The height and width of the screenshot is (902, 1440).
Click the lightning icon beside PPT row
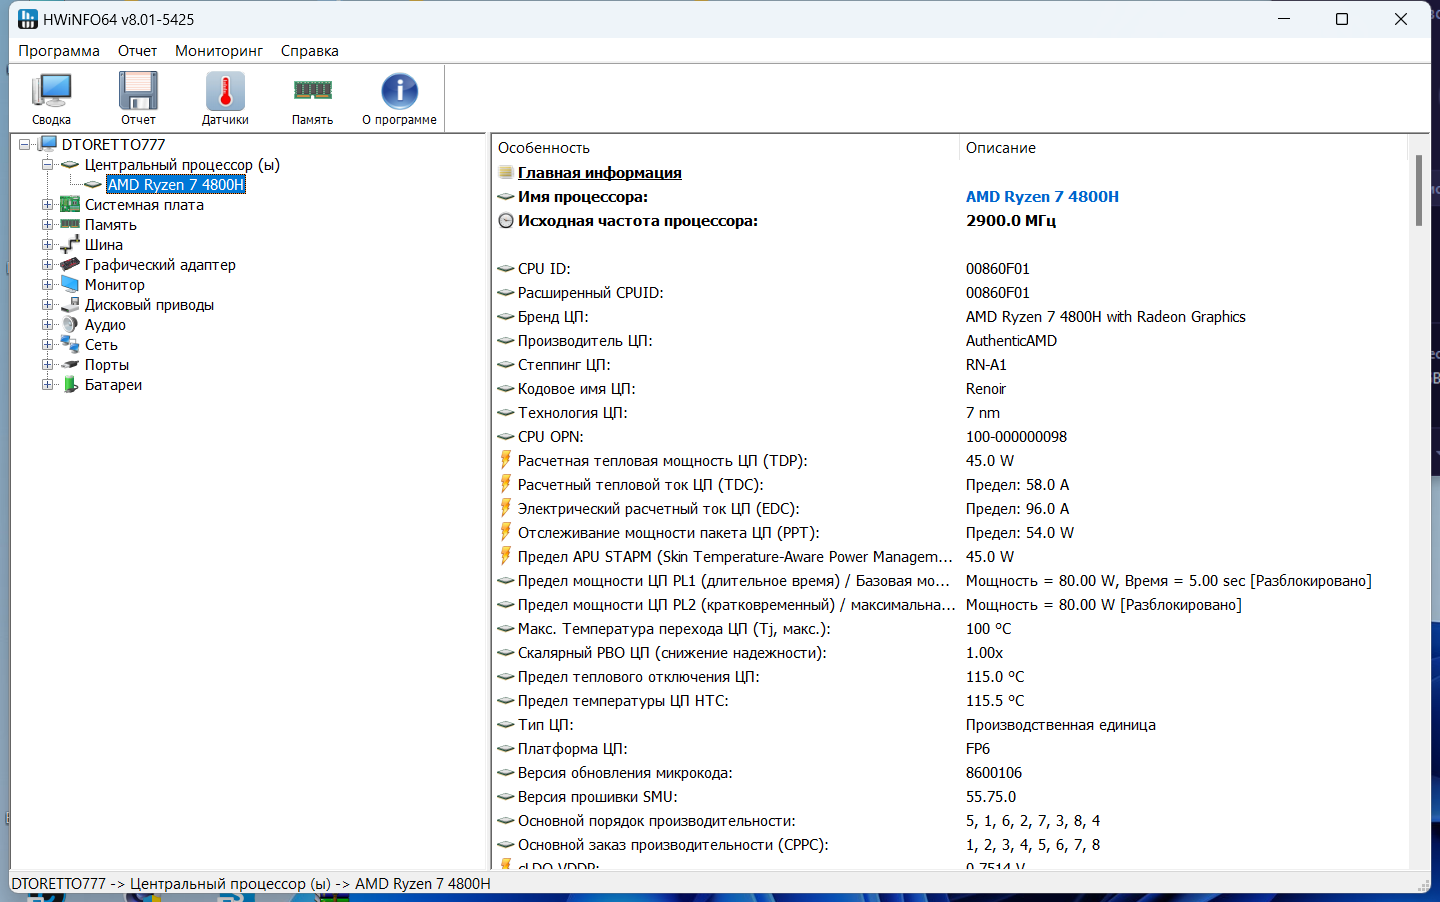pyautogui.click(x=506, y=532)
